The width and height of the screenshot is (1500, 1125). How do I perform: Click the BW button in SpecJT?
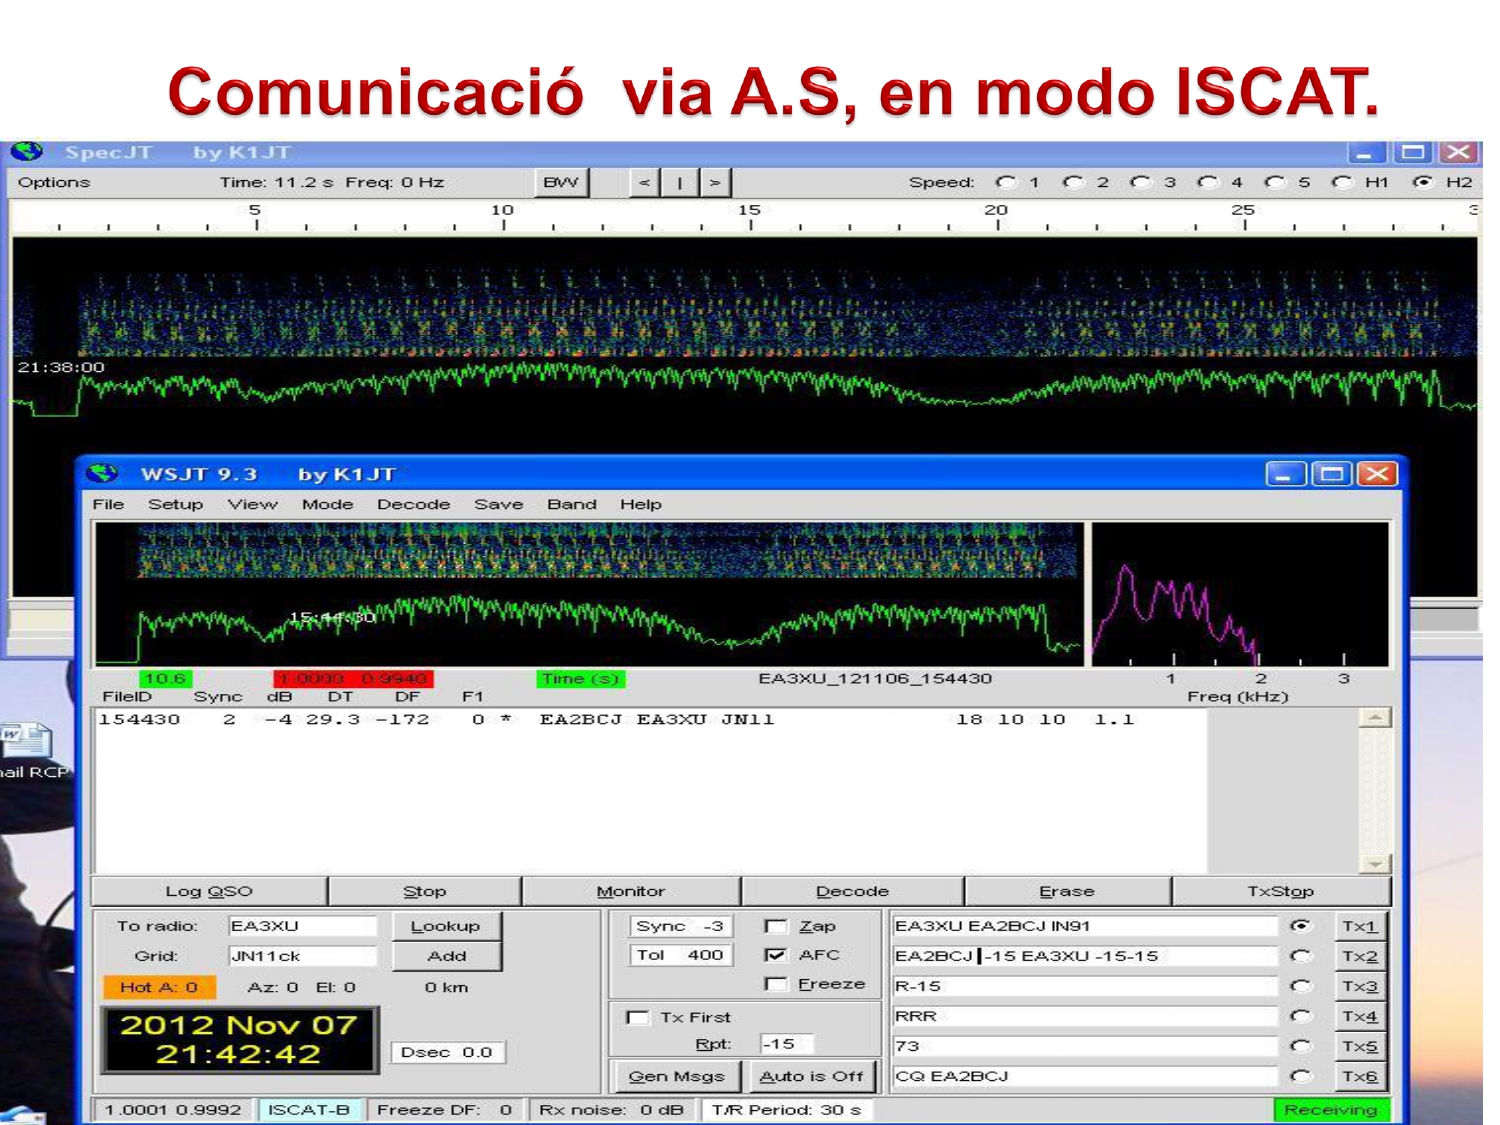561,182
